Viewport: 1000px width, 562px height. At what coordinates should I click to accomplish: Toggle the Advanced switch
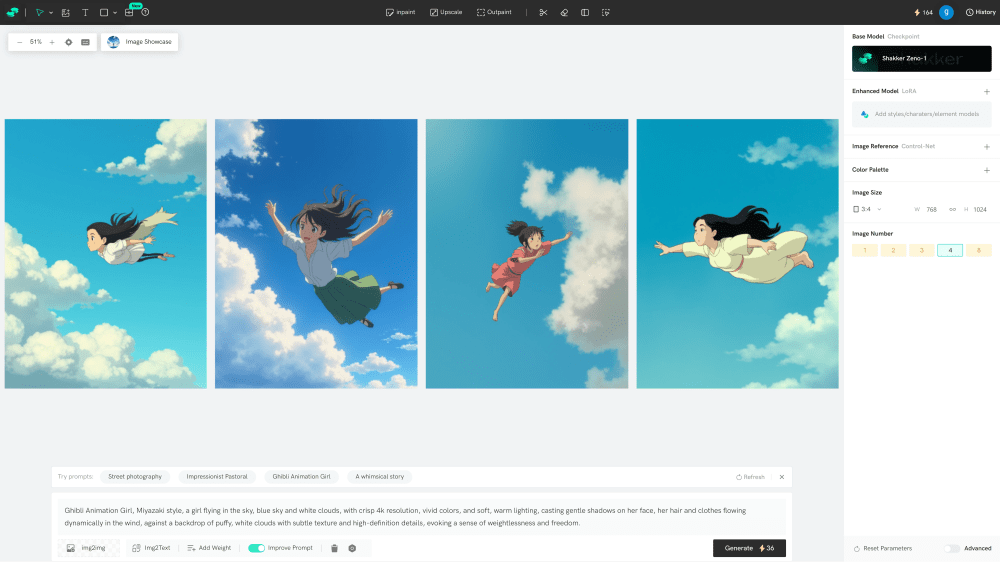coord(952,549)
